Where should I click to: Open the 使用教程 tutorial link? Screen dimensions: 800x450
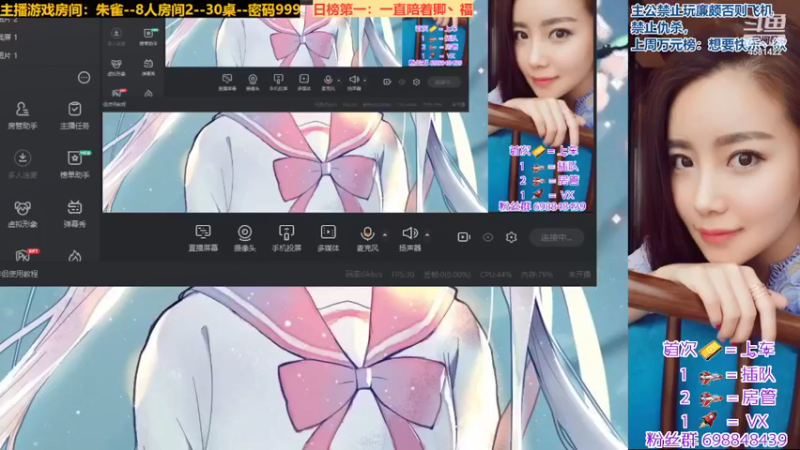pos(19,274)
